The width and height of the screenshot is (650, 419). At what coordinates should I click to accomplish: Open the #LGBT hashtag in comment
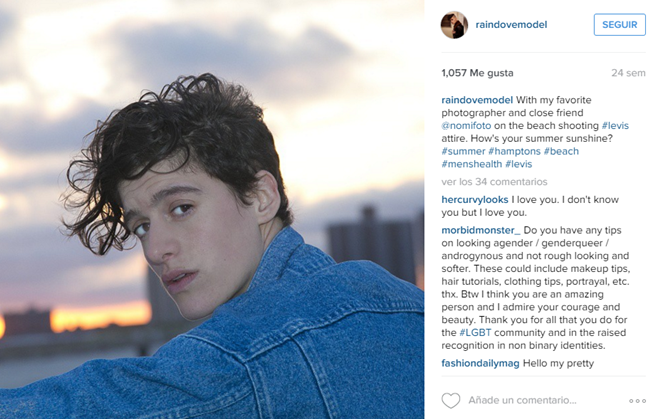475,333
